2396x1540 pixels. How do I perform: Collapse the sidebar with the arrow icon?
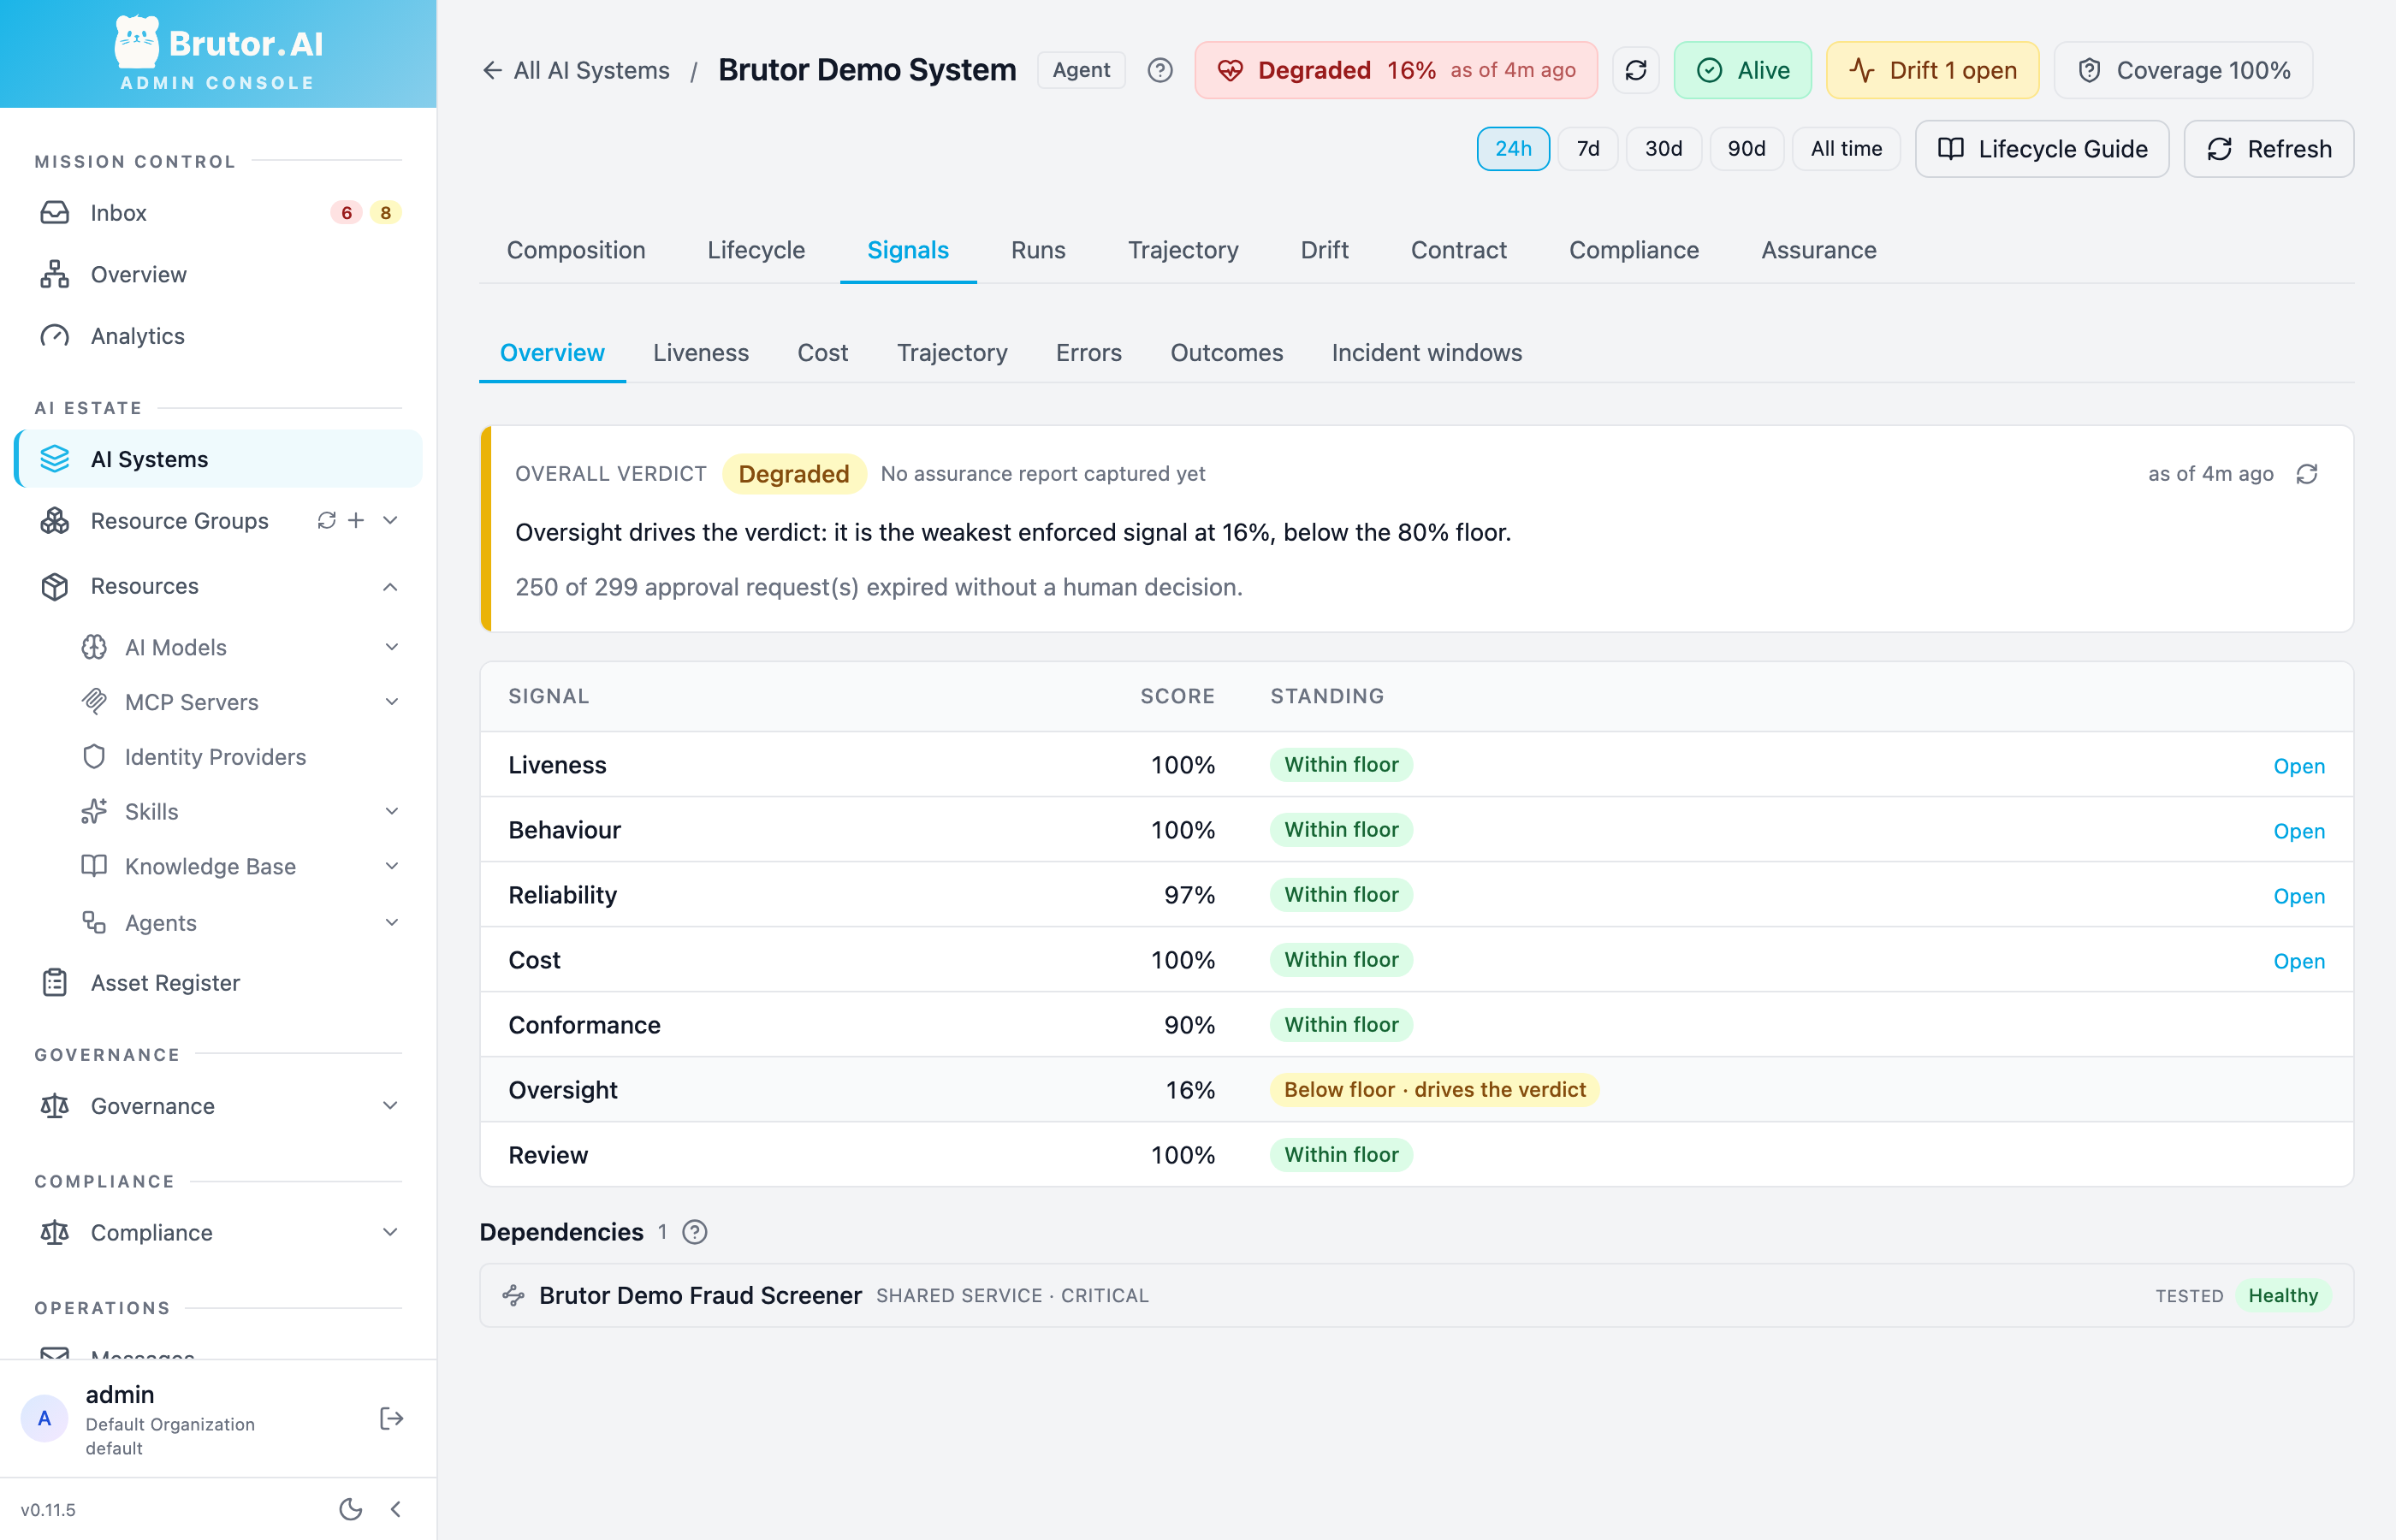point(396,1509)
